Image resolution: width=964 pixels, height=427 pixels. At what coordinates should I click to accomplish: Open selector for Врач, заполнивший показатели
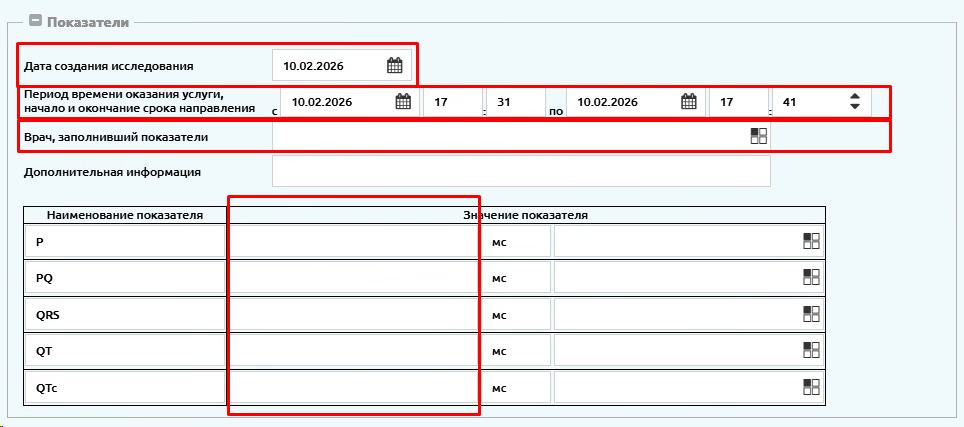(759, 136)
